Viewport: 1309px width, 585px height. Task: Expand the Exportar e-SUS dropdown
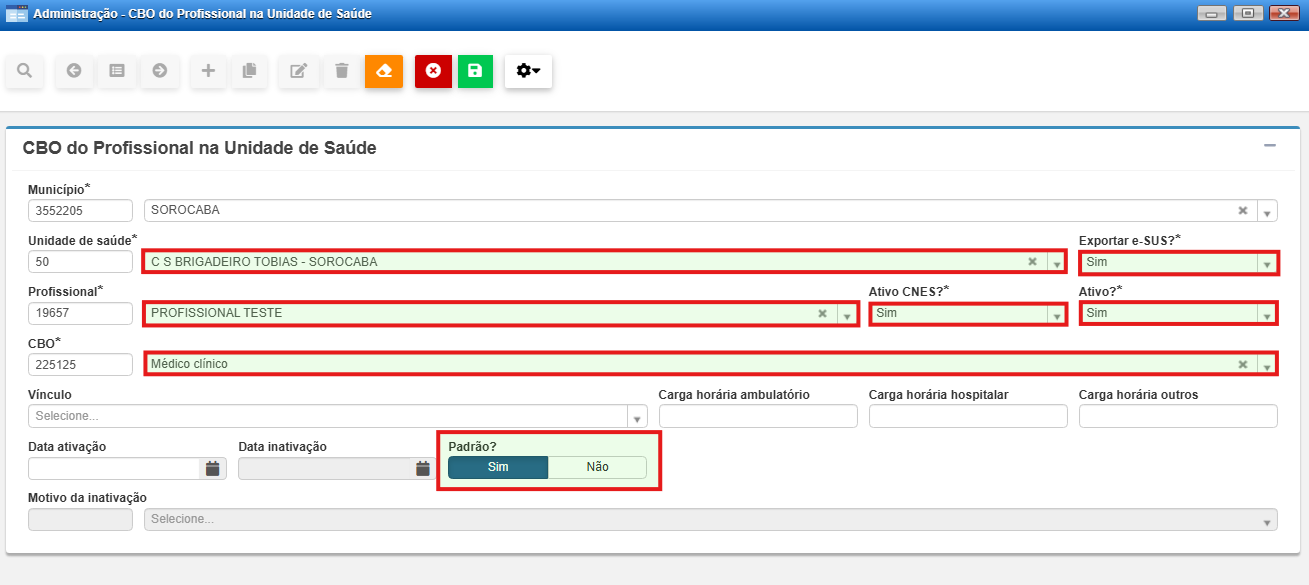pyautogui.click(x=1267, y=263)
